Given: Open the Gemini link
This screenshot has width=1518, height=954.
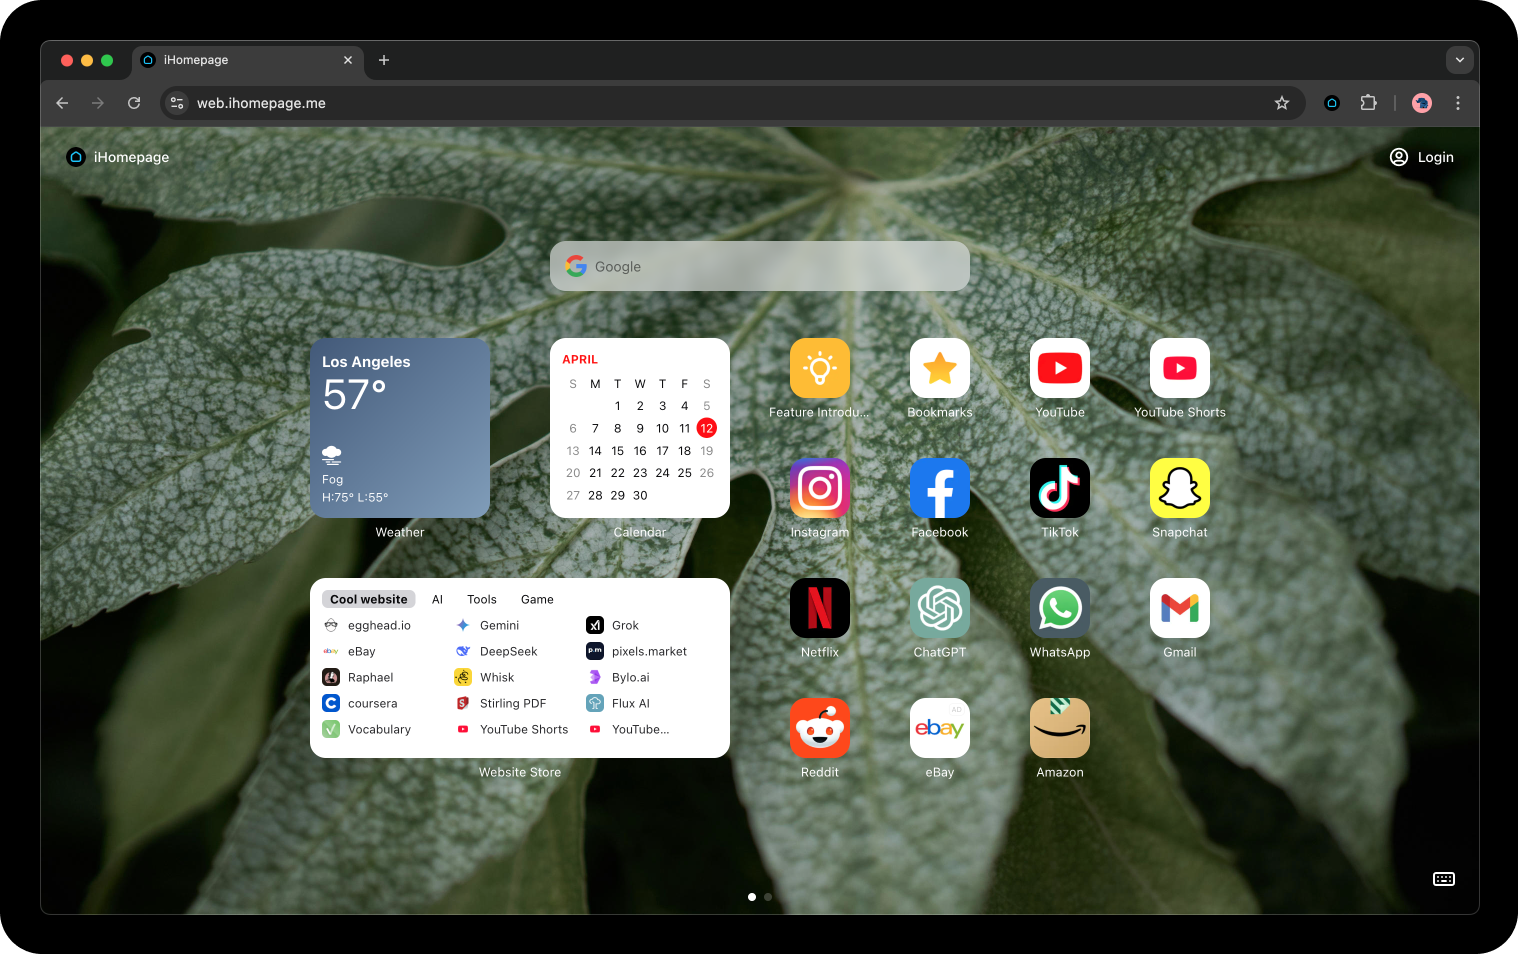Looking at the screenshot, I should (487, 625).
